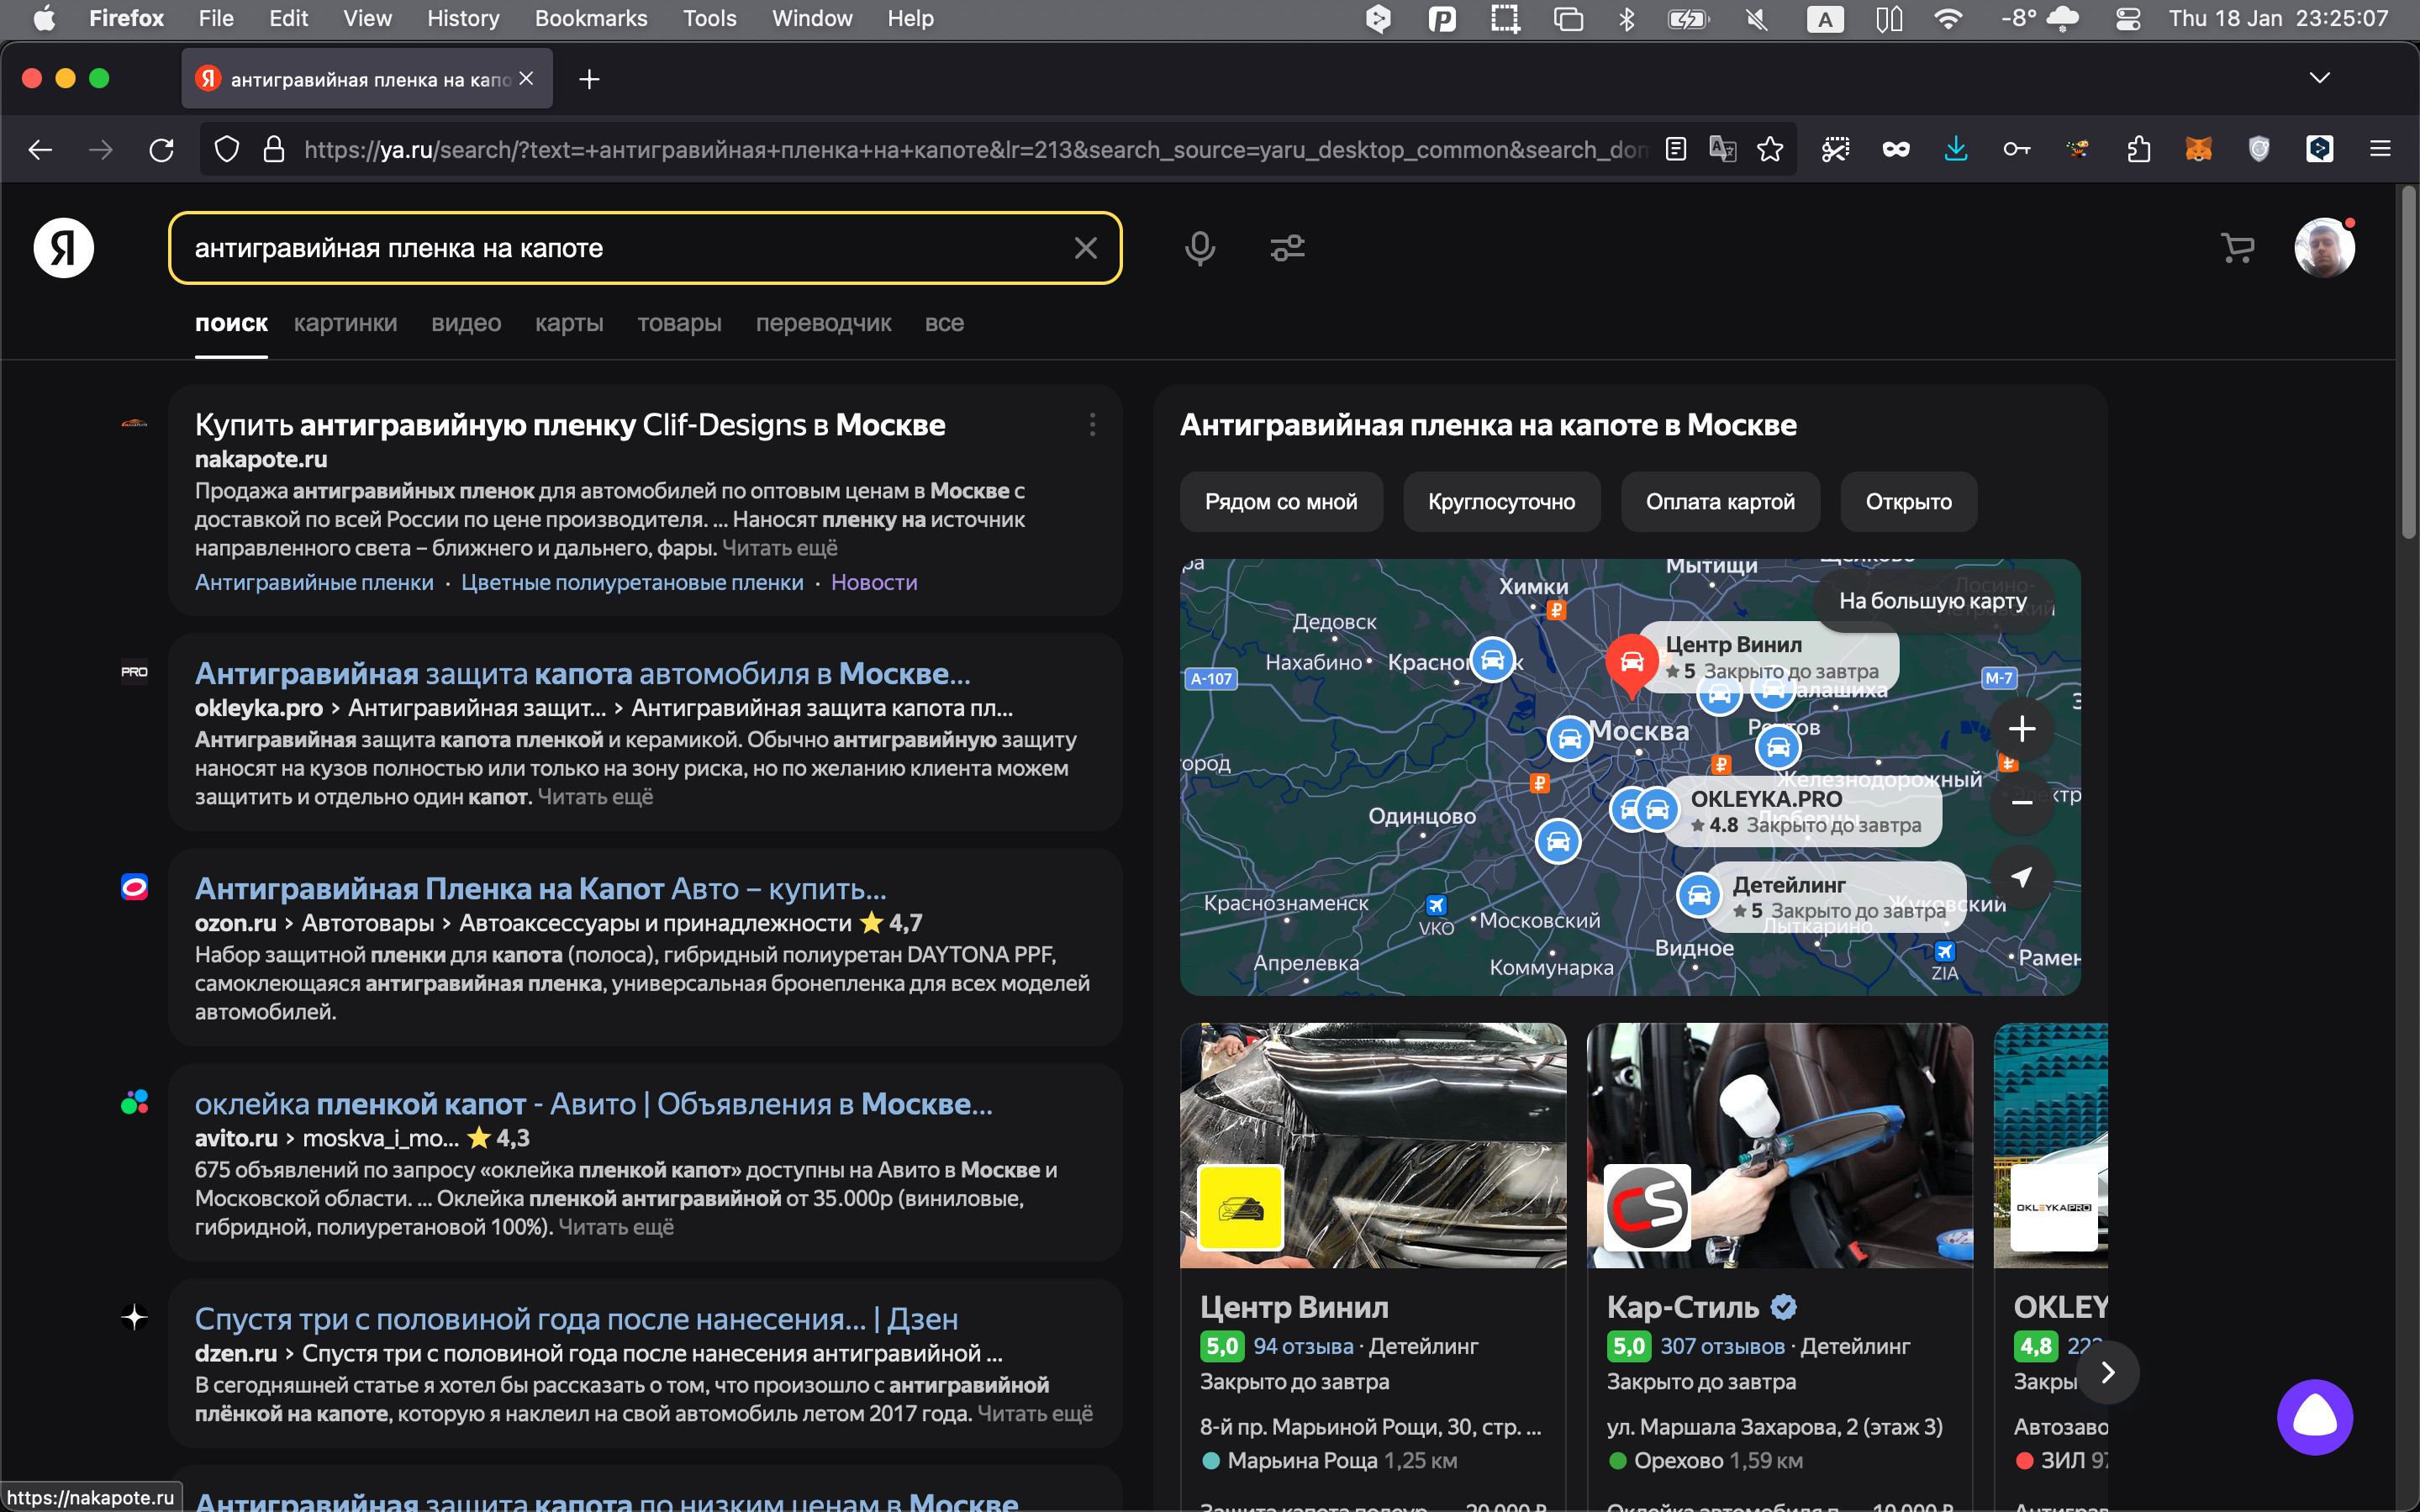Toggle the 'Открыто' filter chip
This screenshot has height=1512, width=2420.
pos(1907,502)
